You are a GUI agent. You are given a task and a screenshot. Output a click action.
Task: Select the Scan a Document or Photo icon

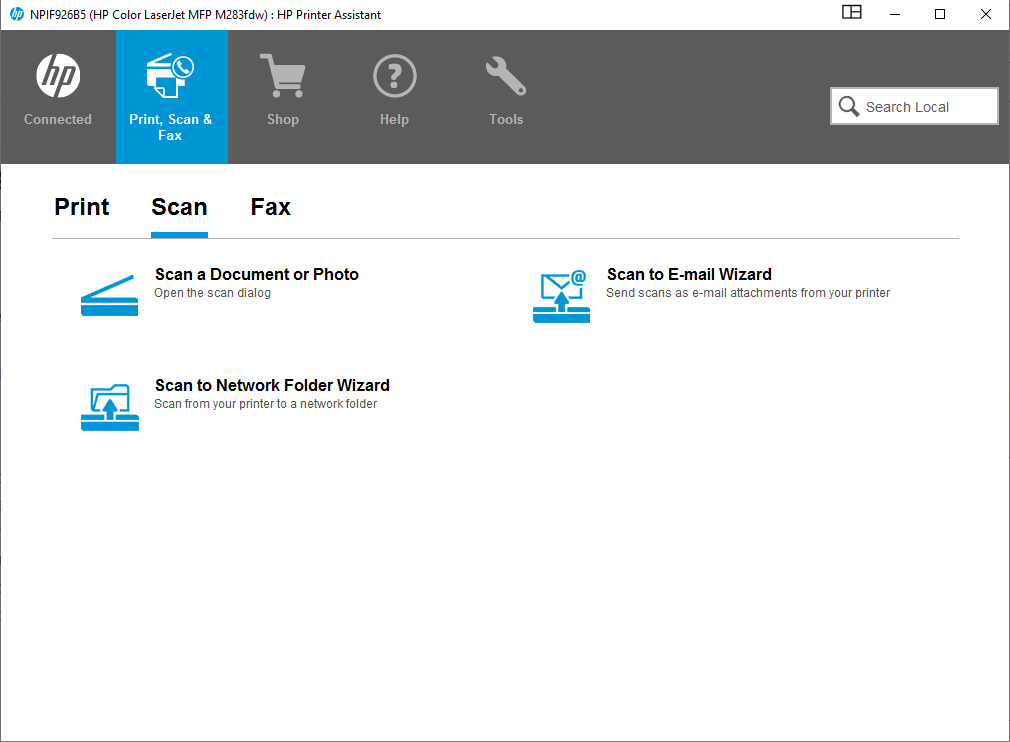pyautogui.click(x=109, y=293)
